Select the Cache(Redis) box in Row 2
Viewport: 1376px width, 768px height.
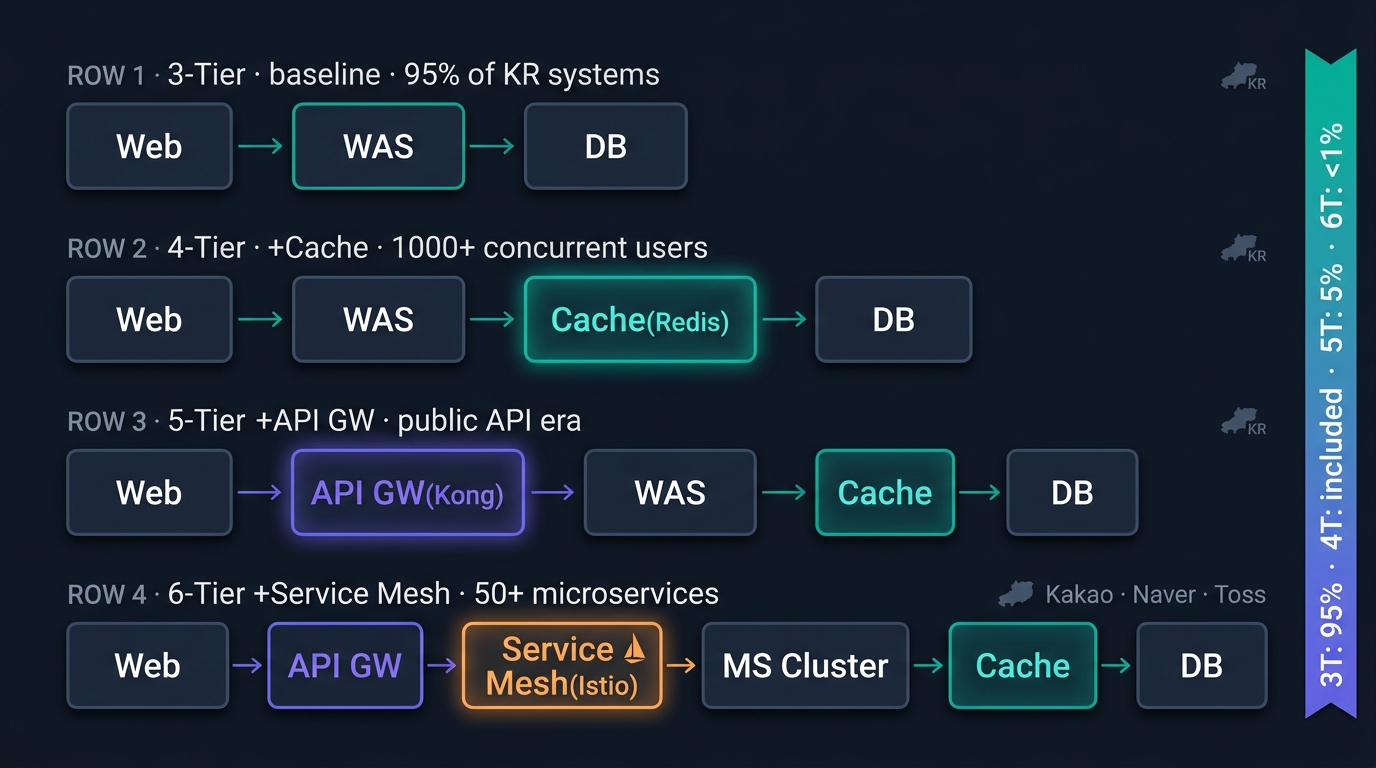640,319
